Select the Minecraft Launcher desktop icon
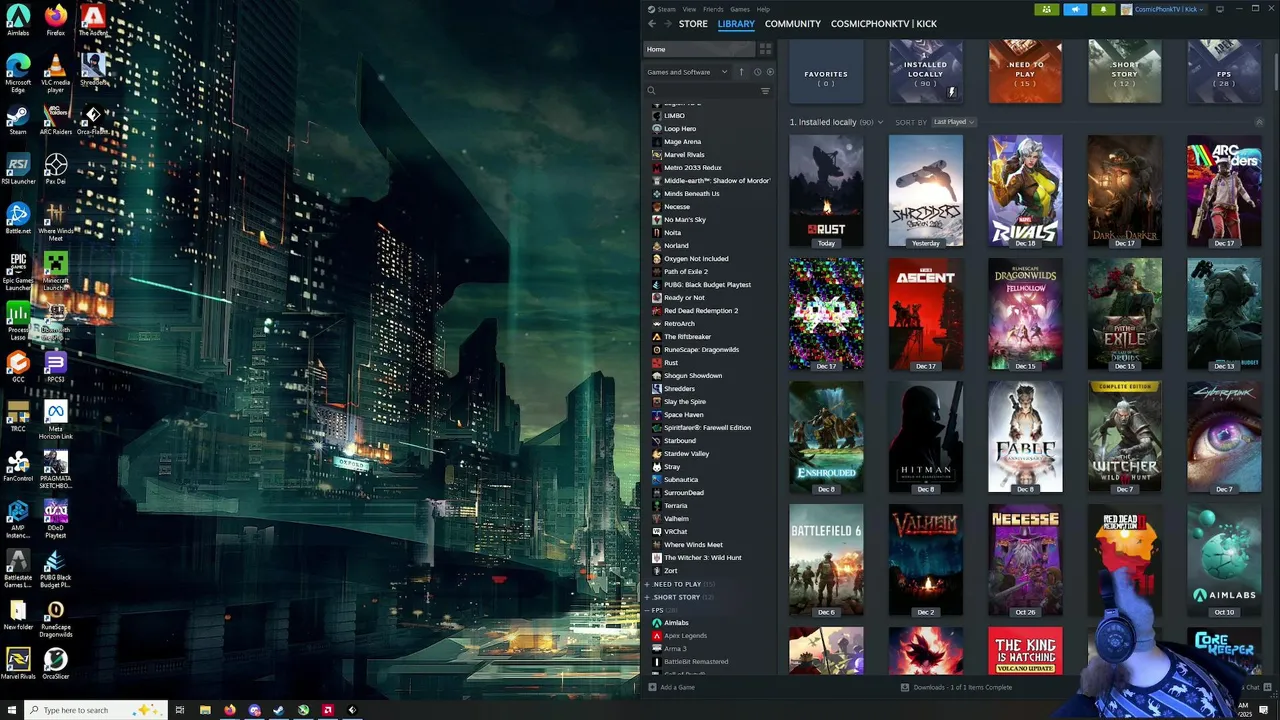The height and width of the screenshot is (720, 1280). (x=56, y=271)
